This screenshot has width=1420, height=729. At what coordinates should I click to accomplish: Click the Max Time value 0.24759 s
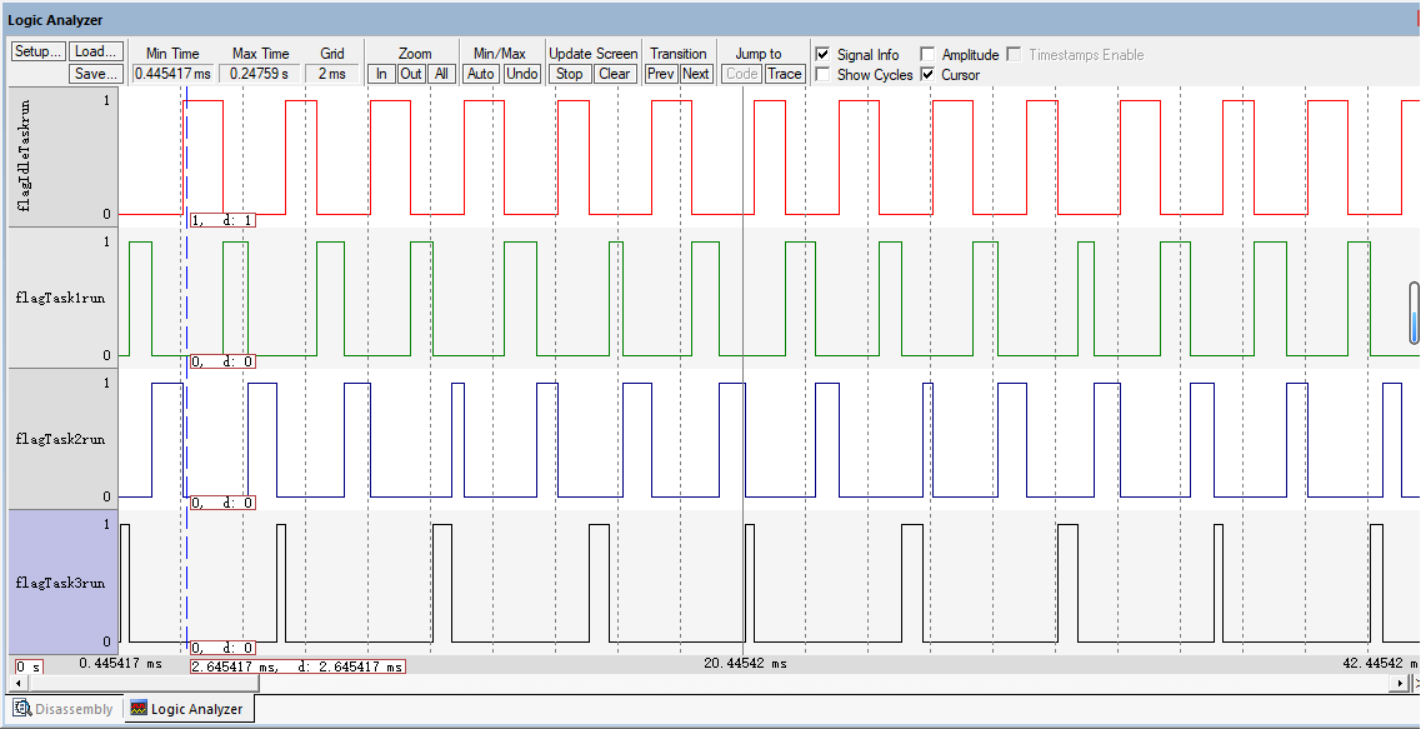click(260, 74)
